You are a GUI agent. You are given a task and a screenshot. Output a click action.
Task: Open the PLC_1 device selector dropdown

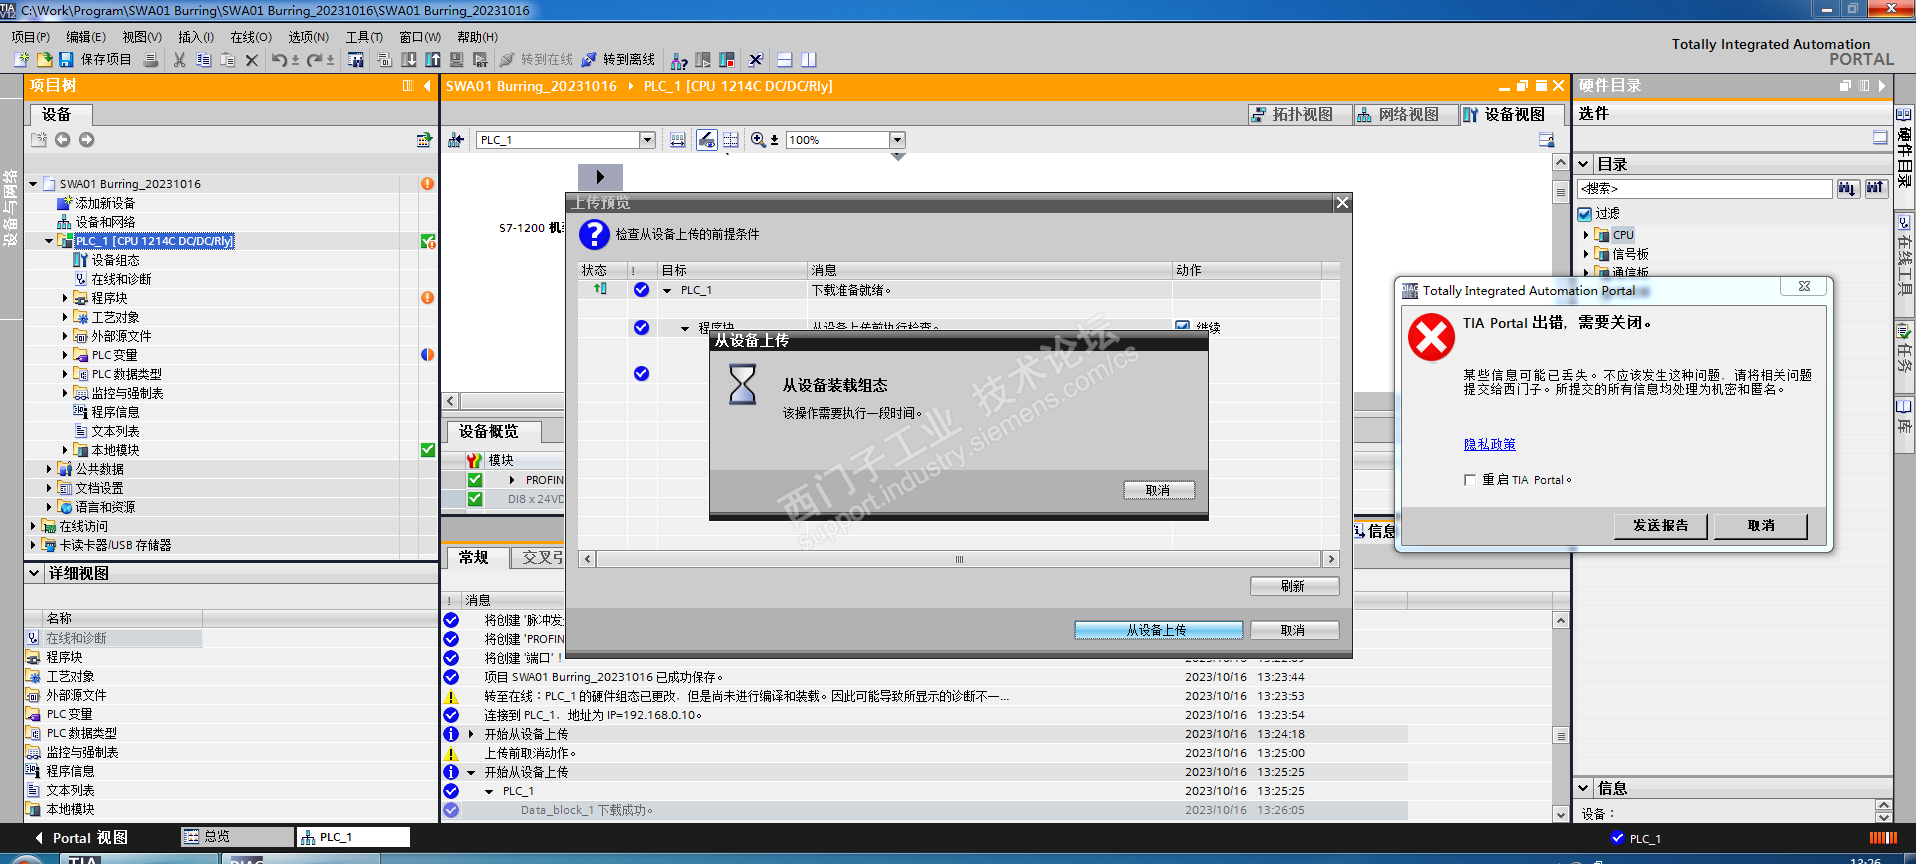(647, 140)
